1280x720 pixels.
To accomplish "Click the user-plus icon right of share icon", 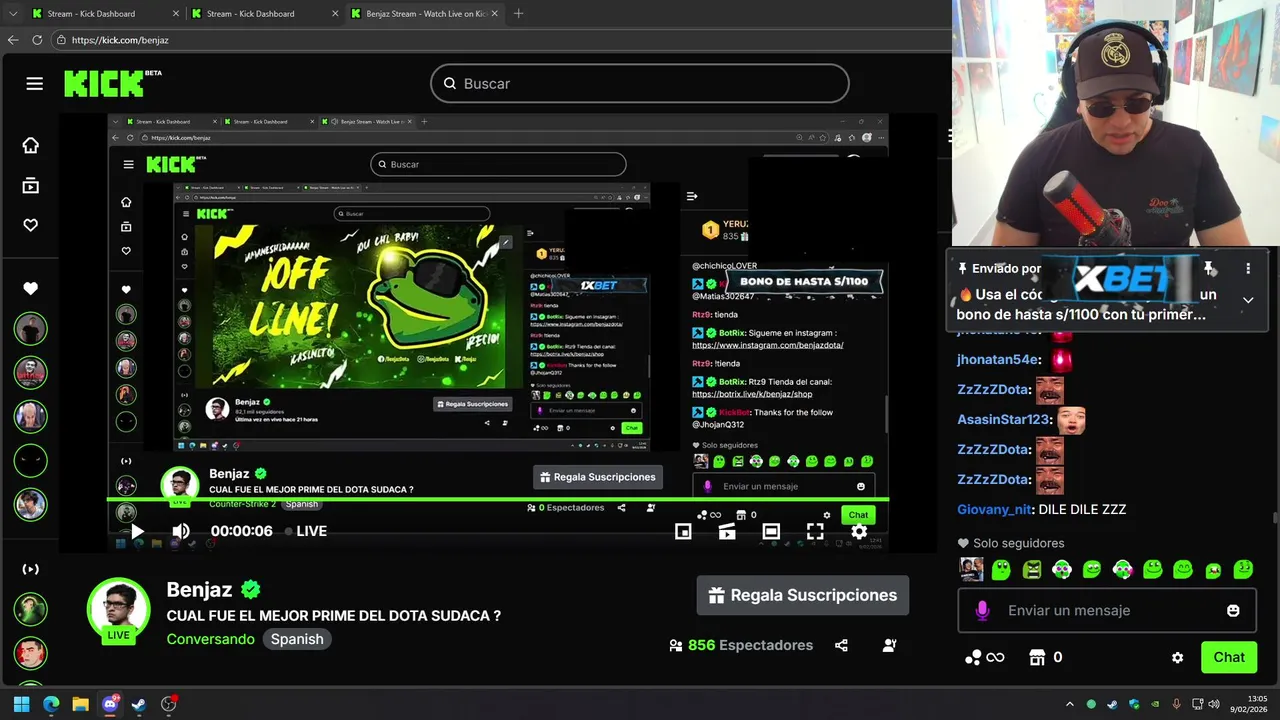I will coord(890,645).
